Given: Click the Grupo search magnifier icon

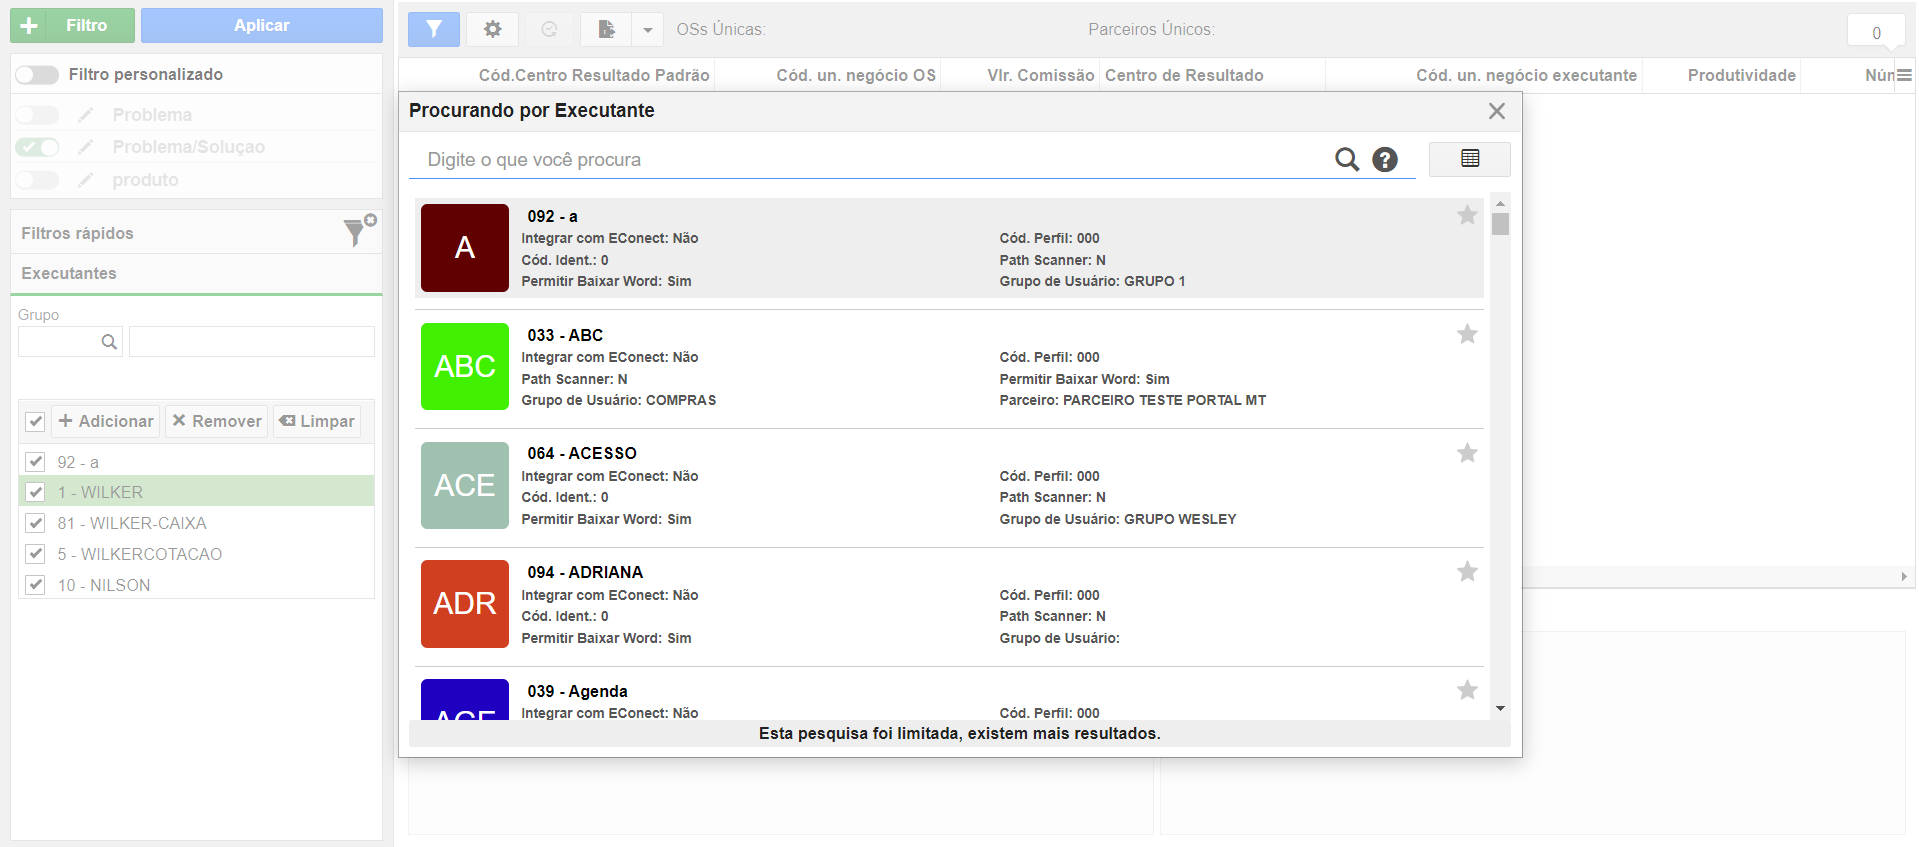Looking at the screenshot, I should click(109, 342).
